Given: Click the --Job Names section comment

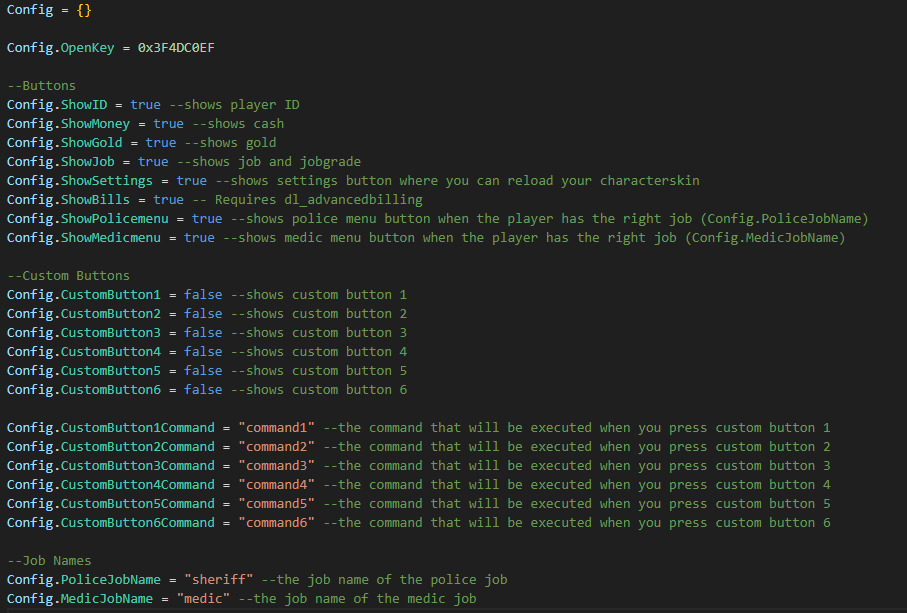Looking at the screenshot, I should click(x=49, y=560).
